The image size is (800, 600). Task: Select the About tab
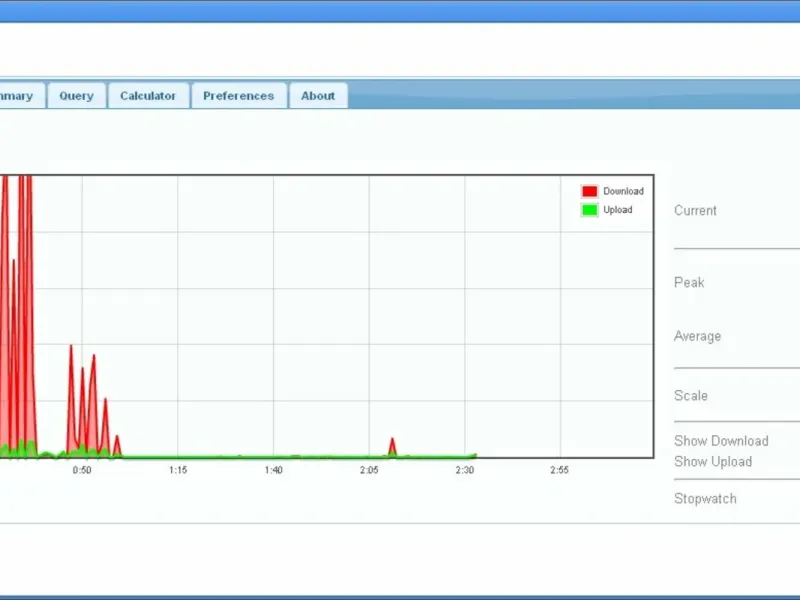click(318, 96)
